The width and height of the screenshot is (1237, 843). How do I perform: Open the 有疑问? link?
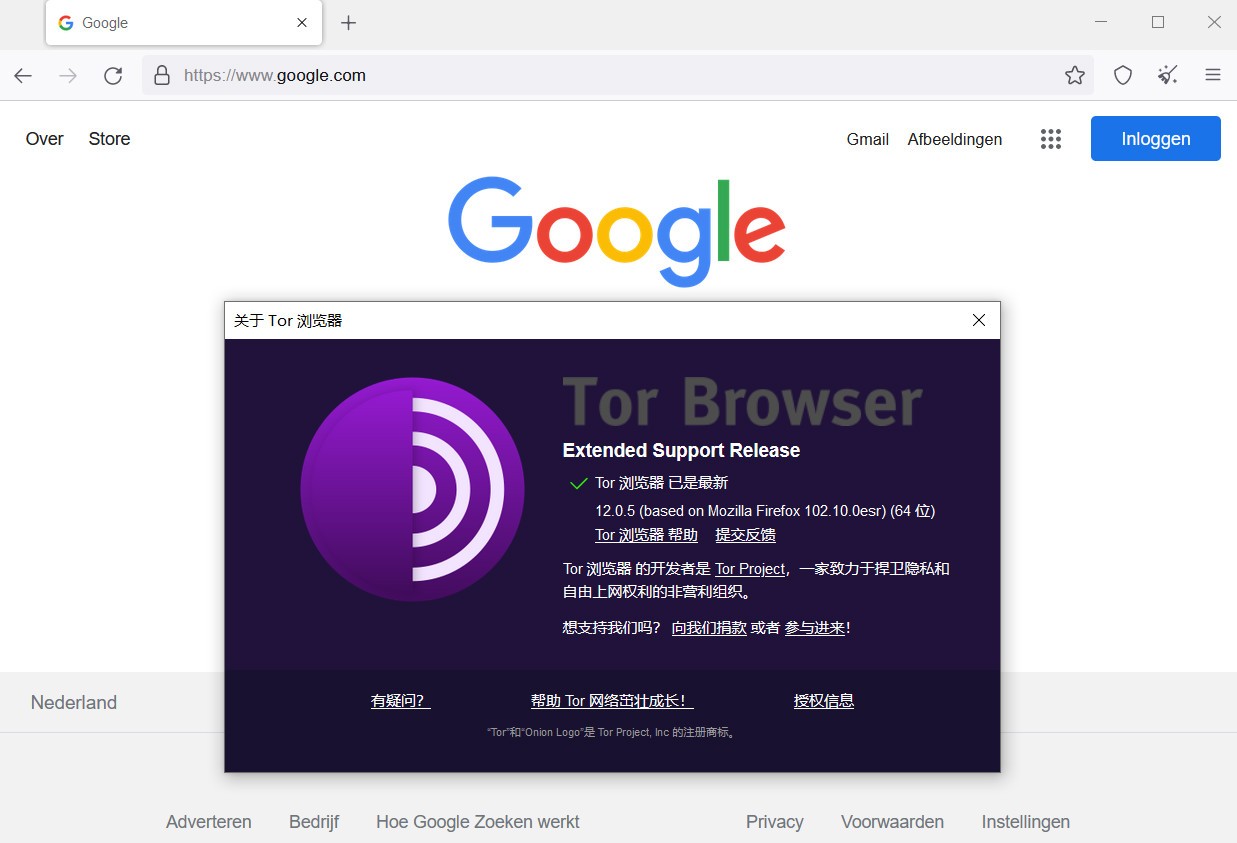coord(401,701)
